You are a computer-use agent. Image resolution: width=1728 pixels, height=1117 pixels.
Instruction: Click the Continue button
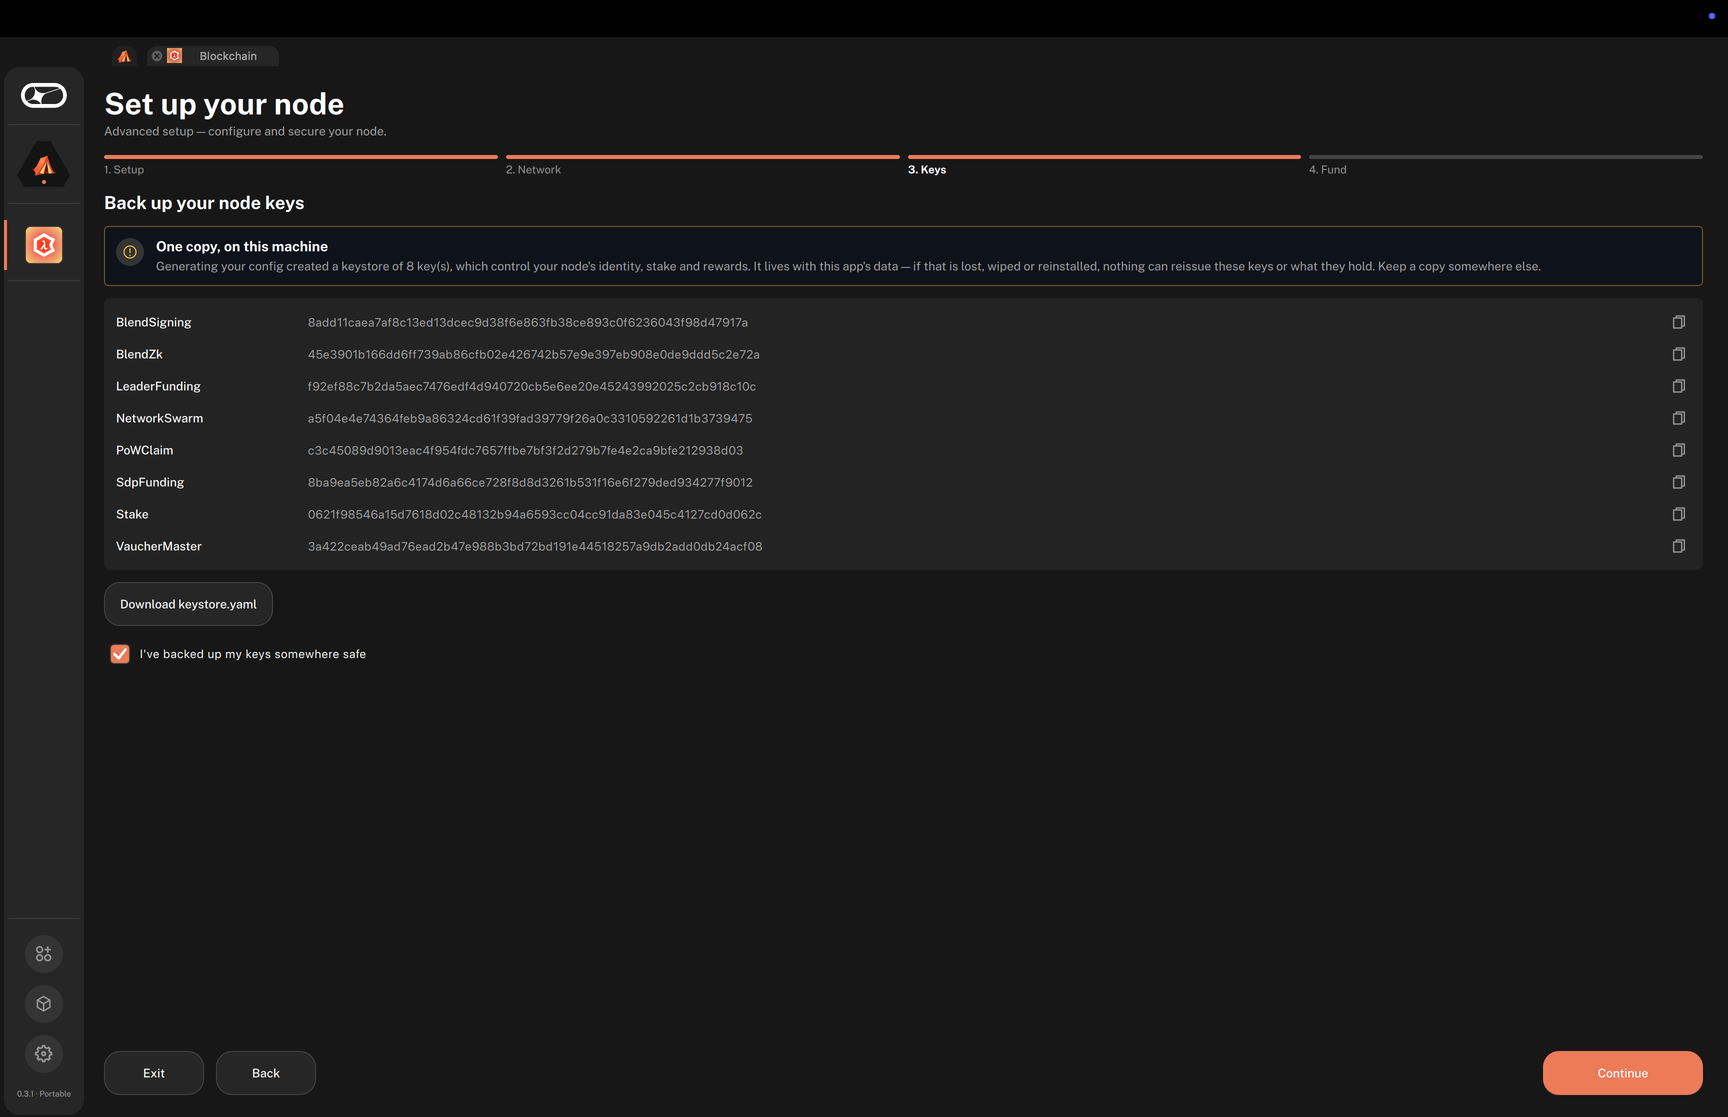1622,1073
